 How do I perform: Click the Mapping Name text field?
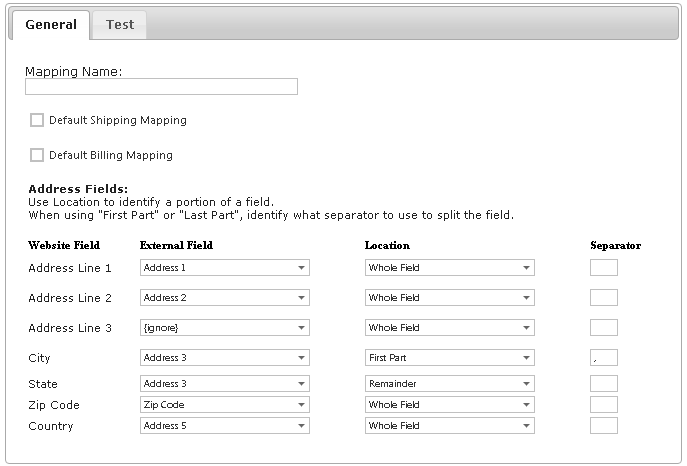coord(161,87)
